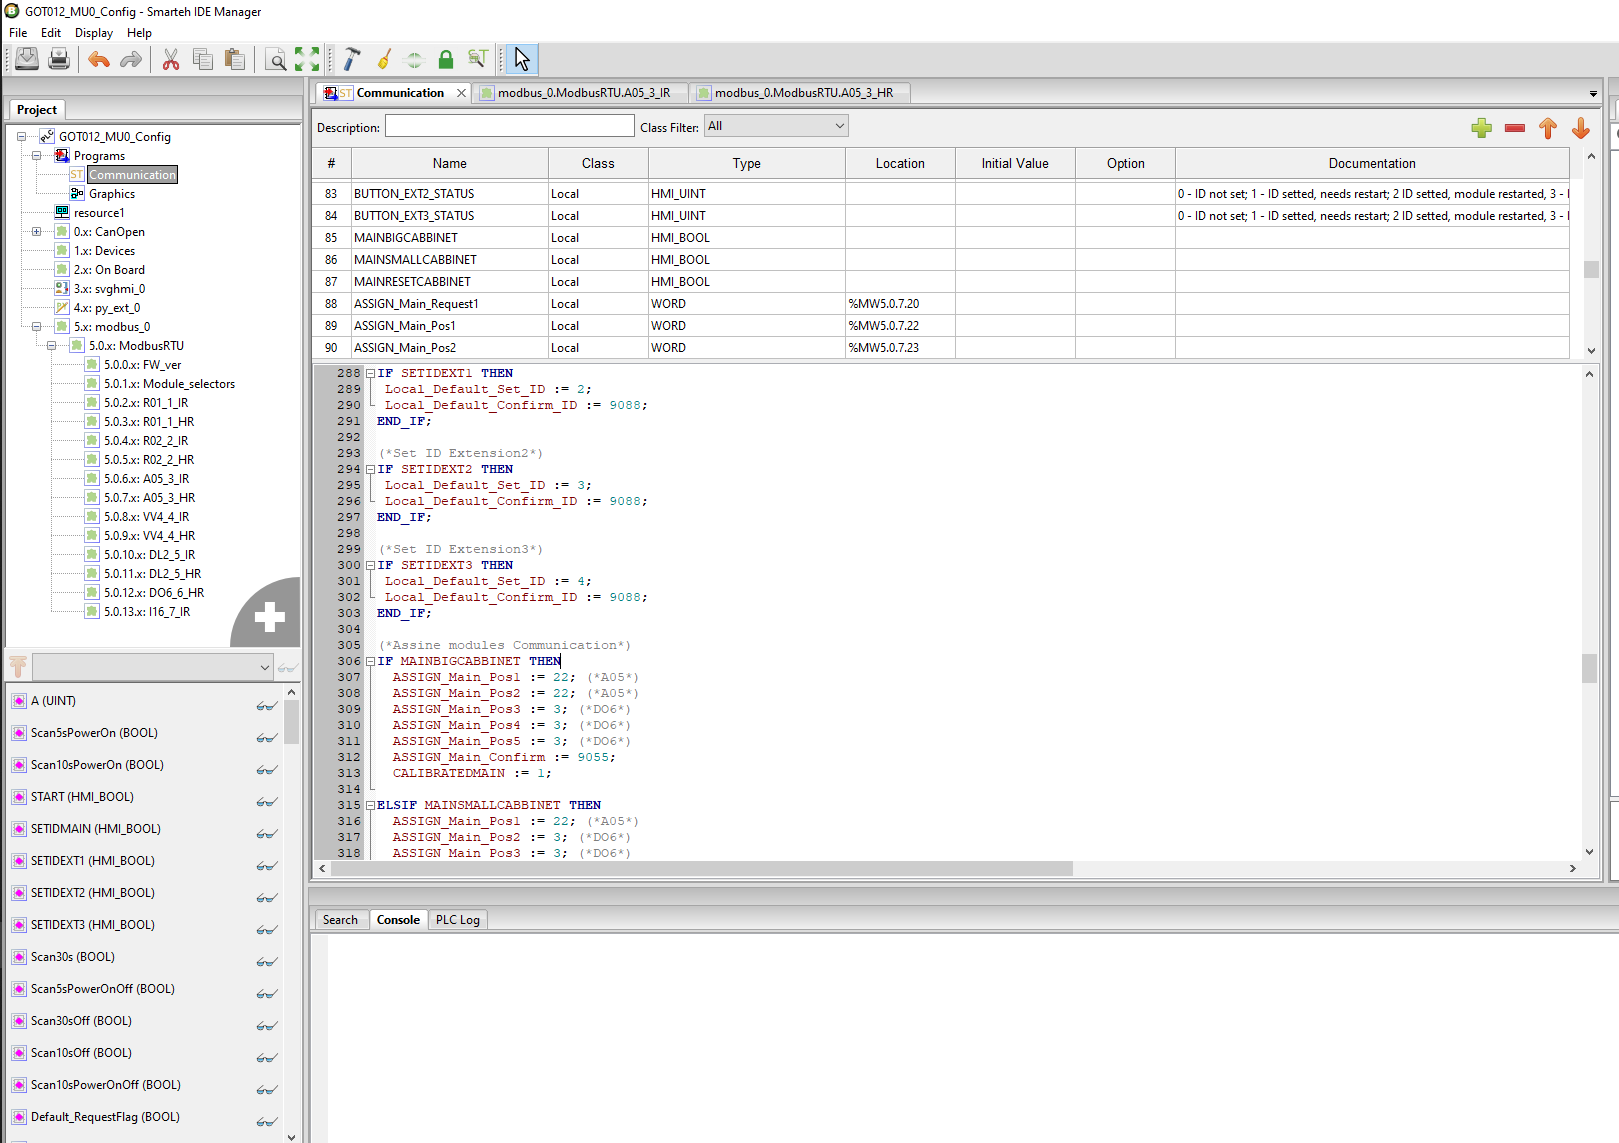Open the Display menu
The height and width of the screenshot is (1143, 1619).
point(93,33)
